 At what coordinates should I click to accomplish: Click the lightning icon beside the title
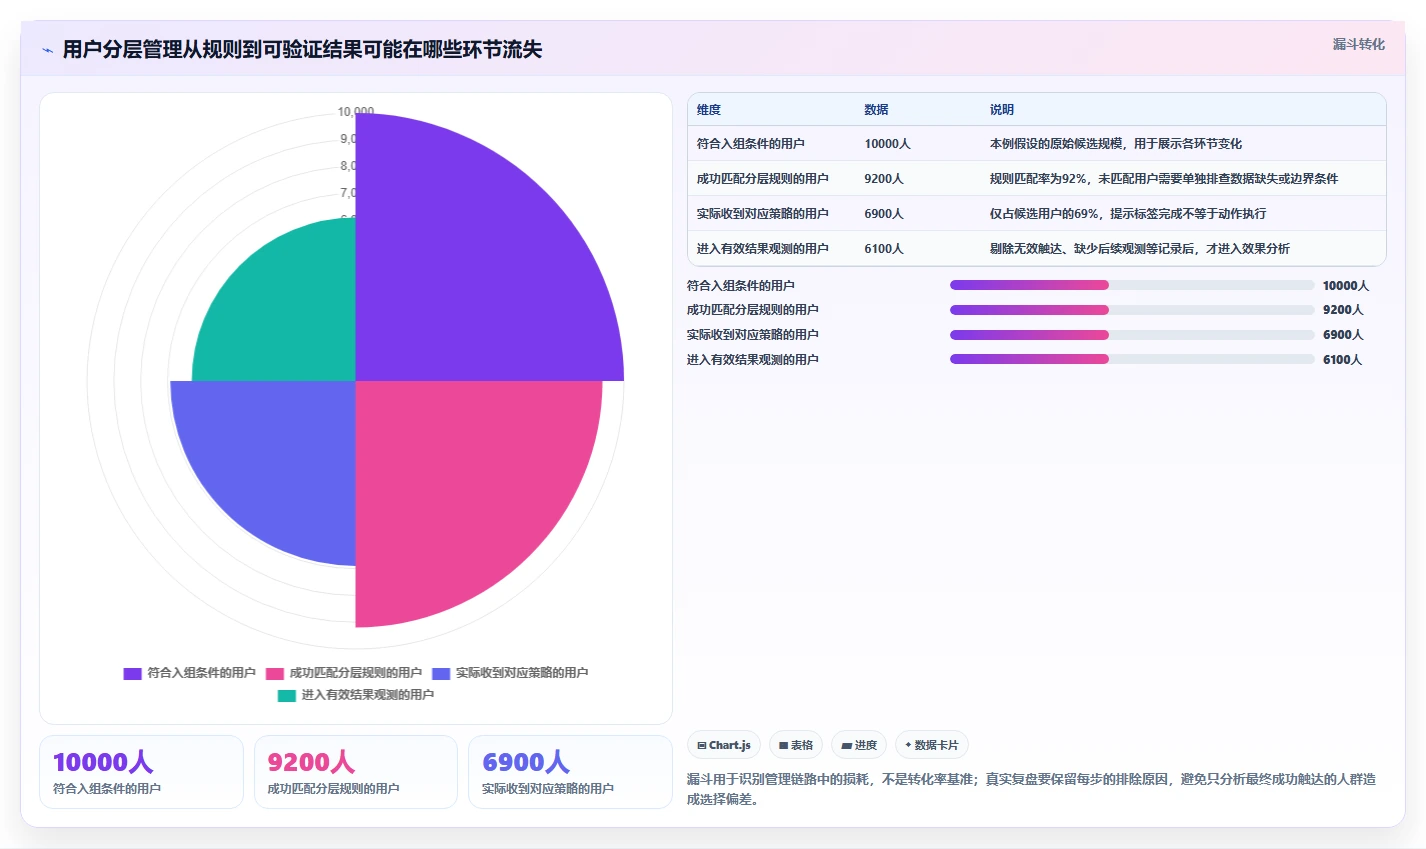[47, 50]
